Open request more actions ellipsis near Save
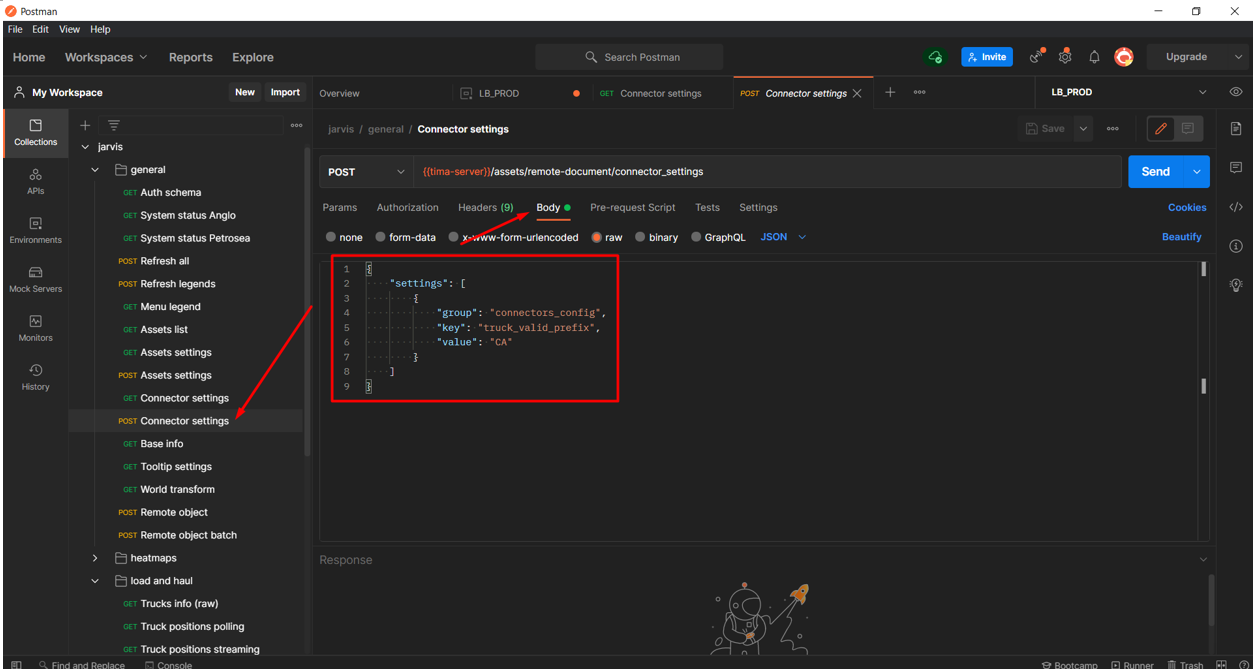Viewport: 1253px width, 669px height. (x=1112, y=128)
